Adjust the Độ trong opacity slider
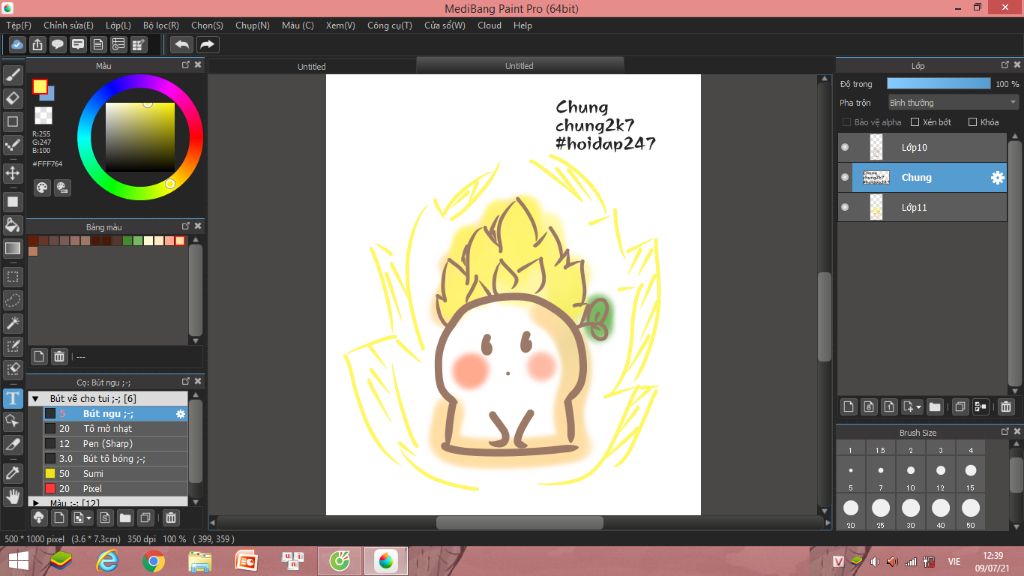 [x=938, y=84]
